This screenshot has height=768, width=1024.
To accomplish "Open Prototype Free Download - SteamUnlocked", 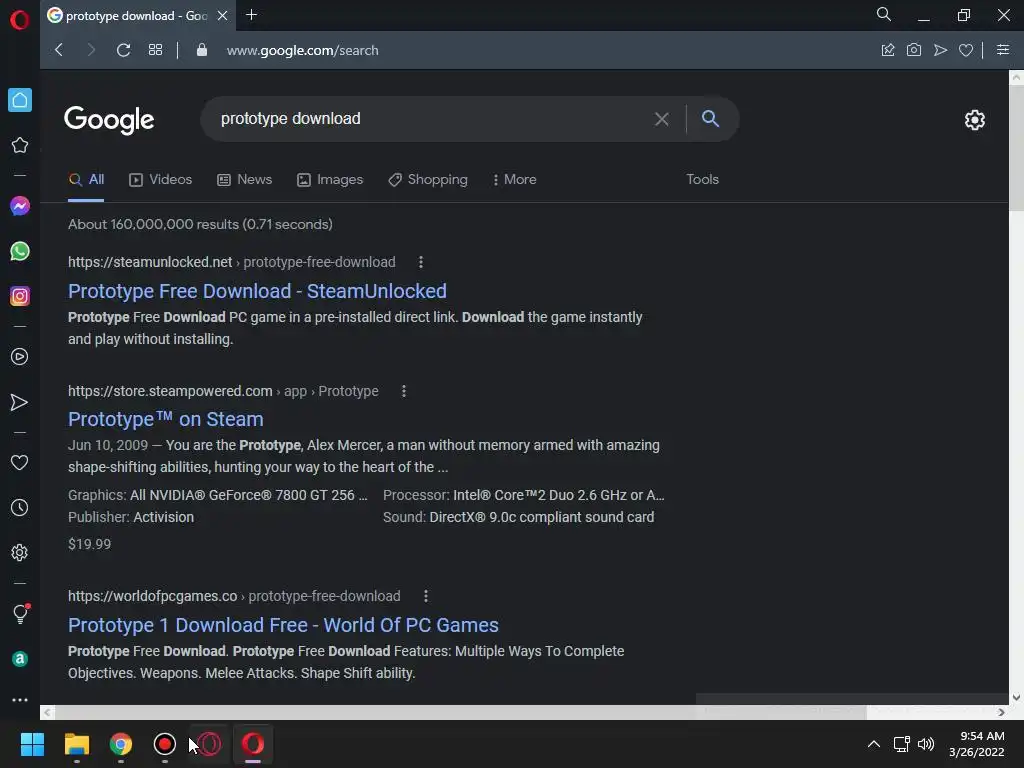I will point(257,291).
